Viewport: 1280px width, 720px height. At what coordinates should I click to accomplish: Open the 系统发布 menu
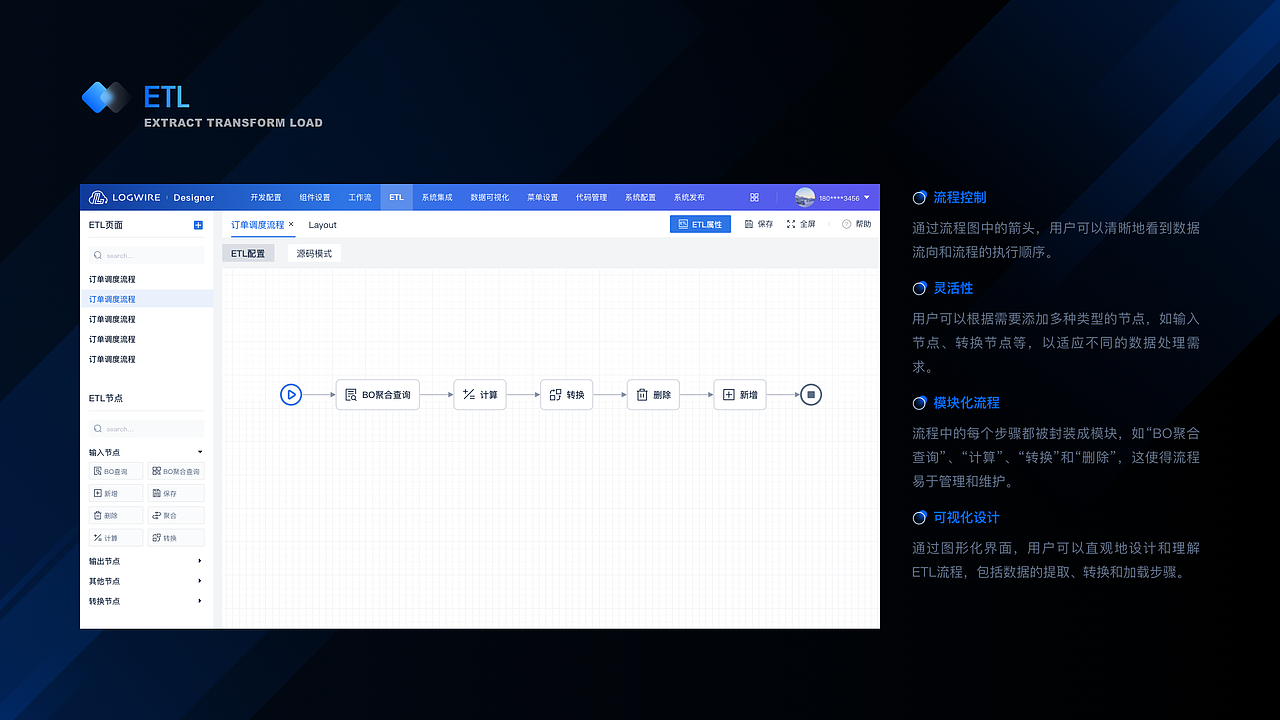click(689, 197)
